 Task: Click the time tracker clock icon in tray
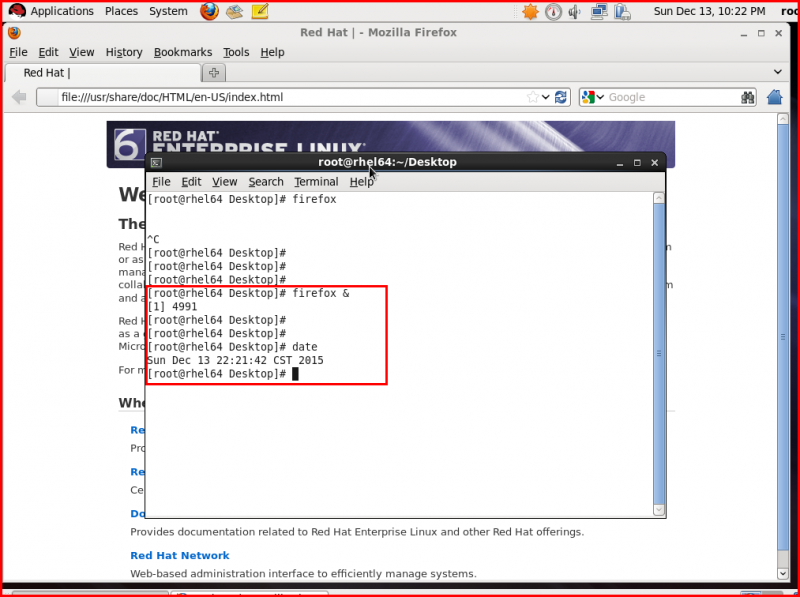click(552, 11)
